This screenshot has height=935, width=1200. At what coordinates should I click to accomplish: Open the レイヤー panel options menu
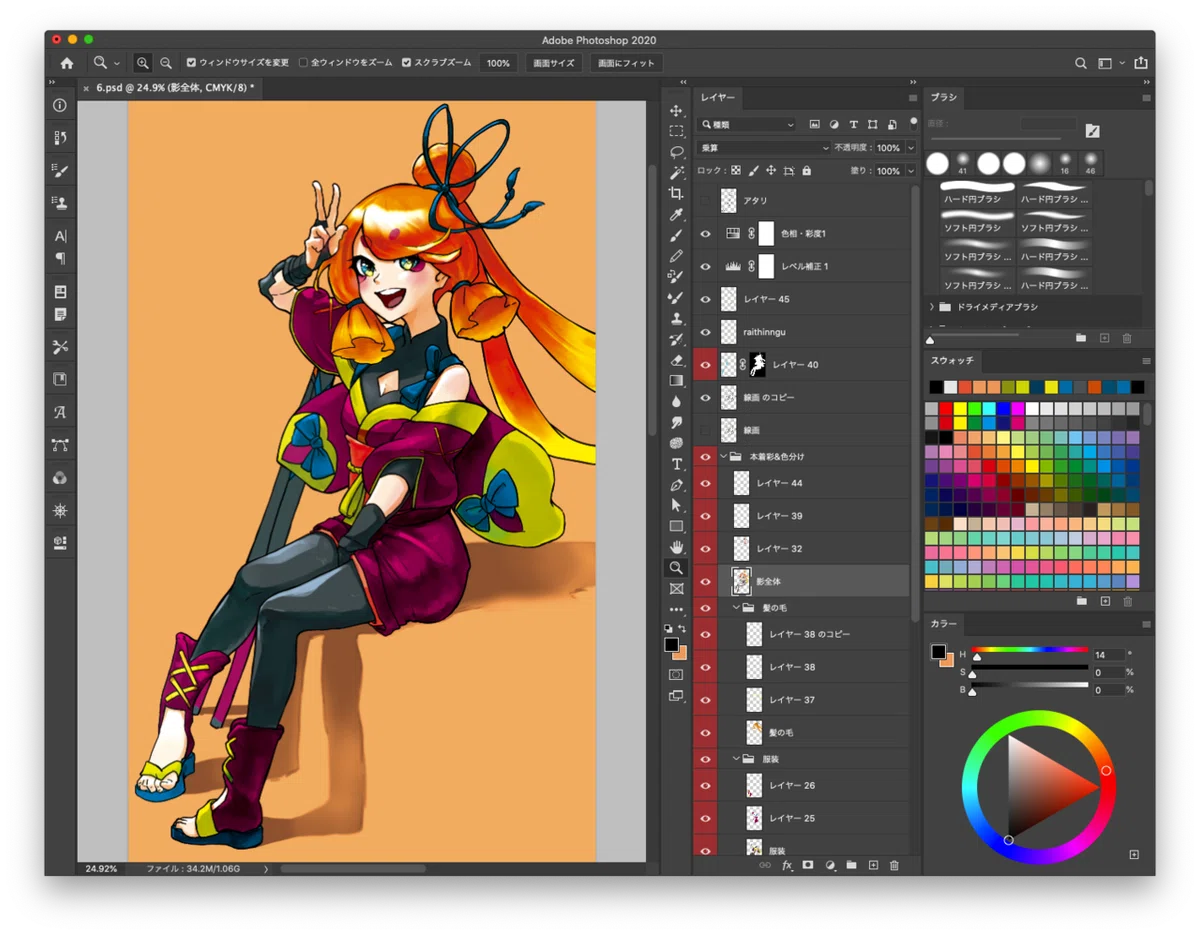tap(912, 98)
